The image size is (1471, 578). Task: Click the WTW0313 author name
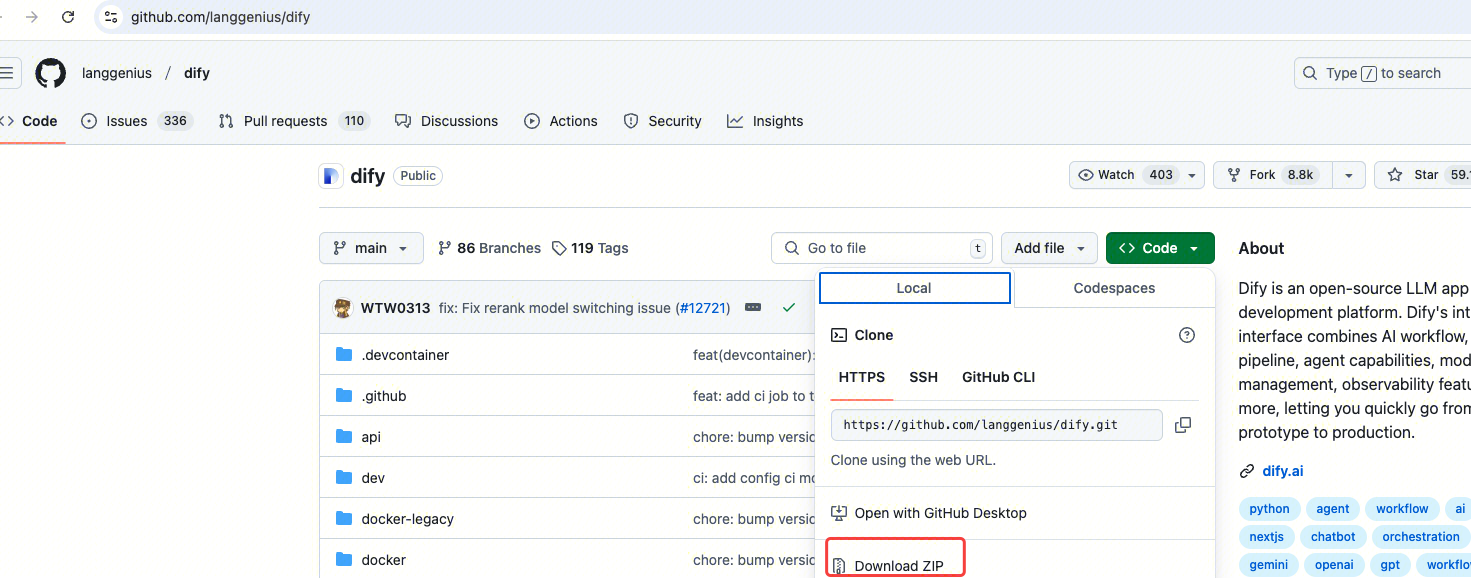tap(395, 308)
